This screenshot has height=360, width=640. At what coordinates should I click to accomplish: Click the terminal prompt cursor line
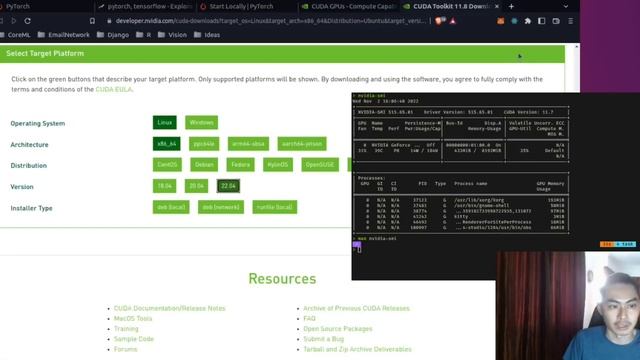click(x=359, y=249)
